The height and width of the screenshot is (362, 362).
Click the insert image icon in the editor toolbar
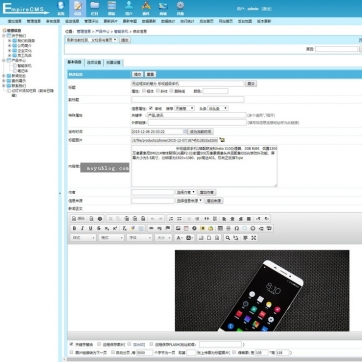coord(178,228)
